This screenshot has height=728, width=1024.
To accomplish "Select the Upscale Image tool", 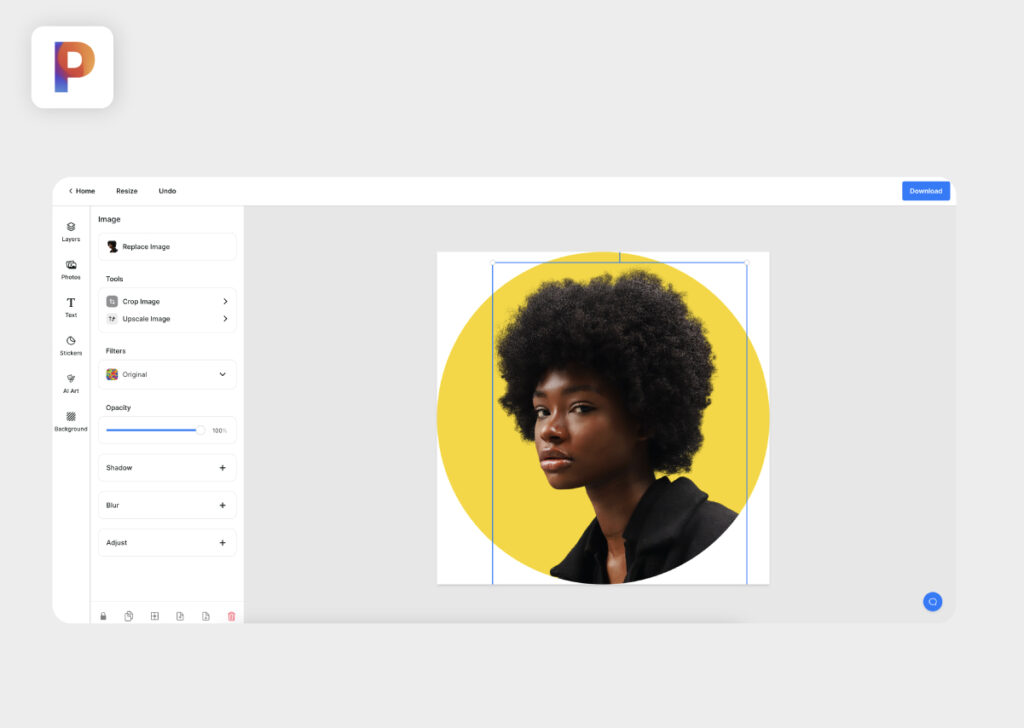I will pos(166,319).
